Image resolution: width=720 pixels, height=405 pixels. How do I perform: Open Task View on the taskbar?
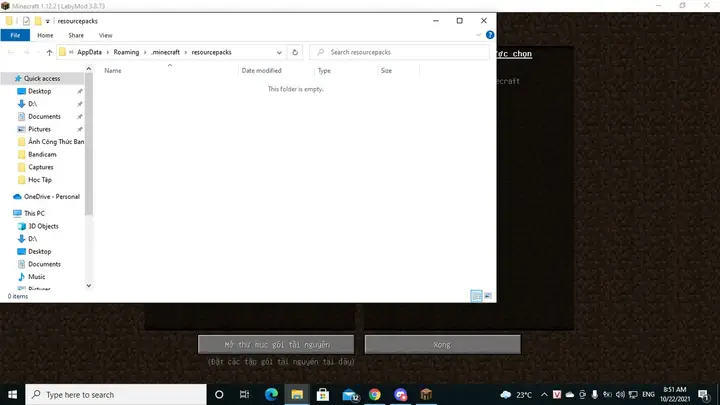tap(245, 395)
